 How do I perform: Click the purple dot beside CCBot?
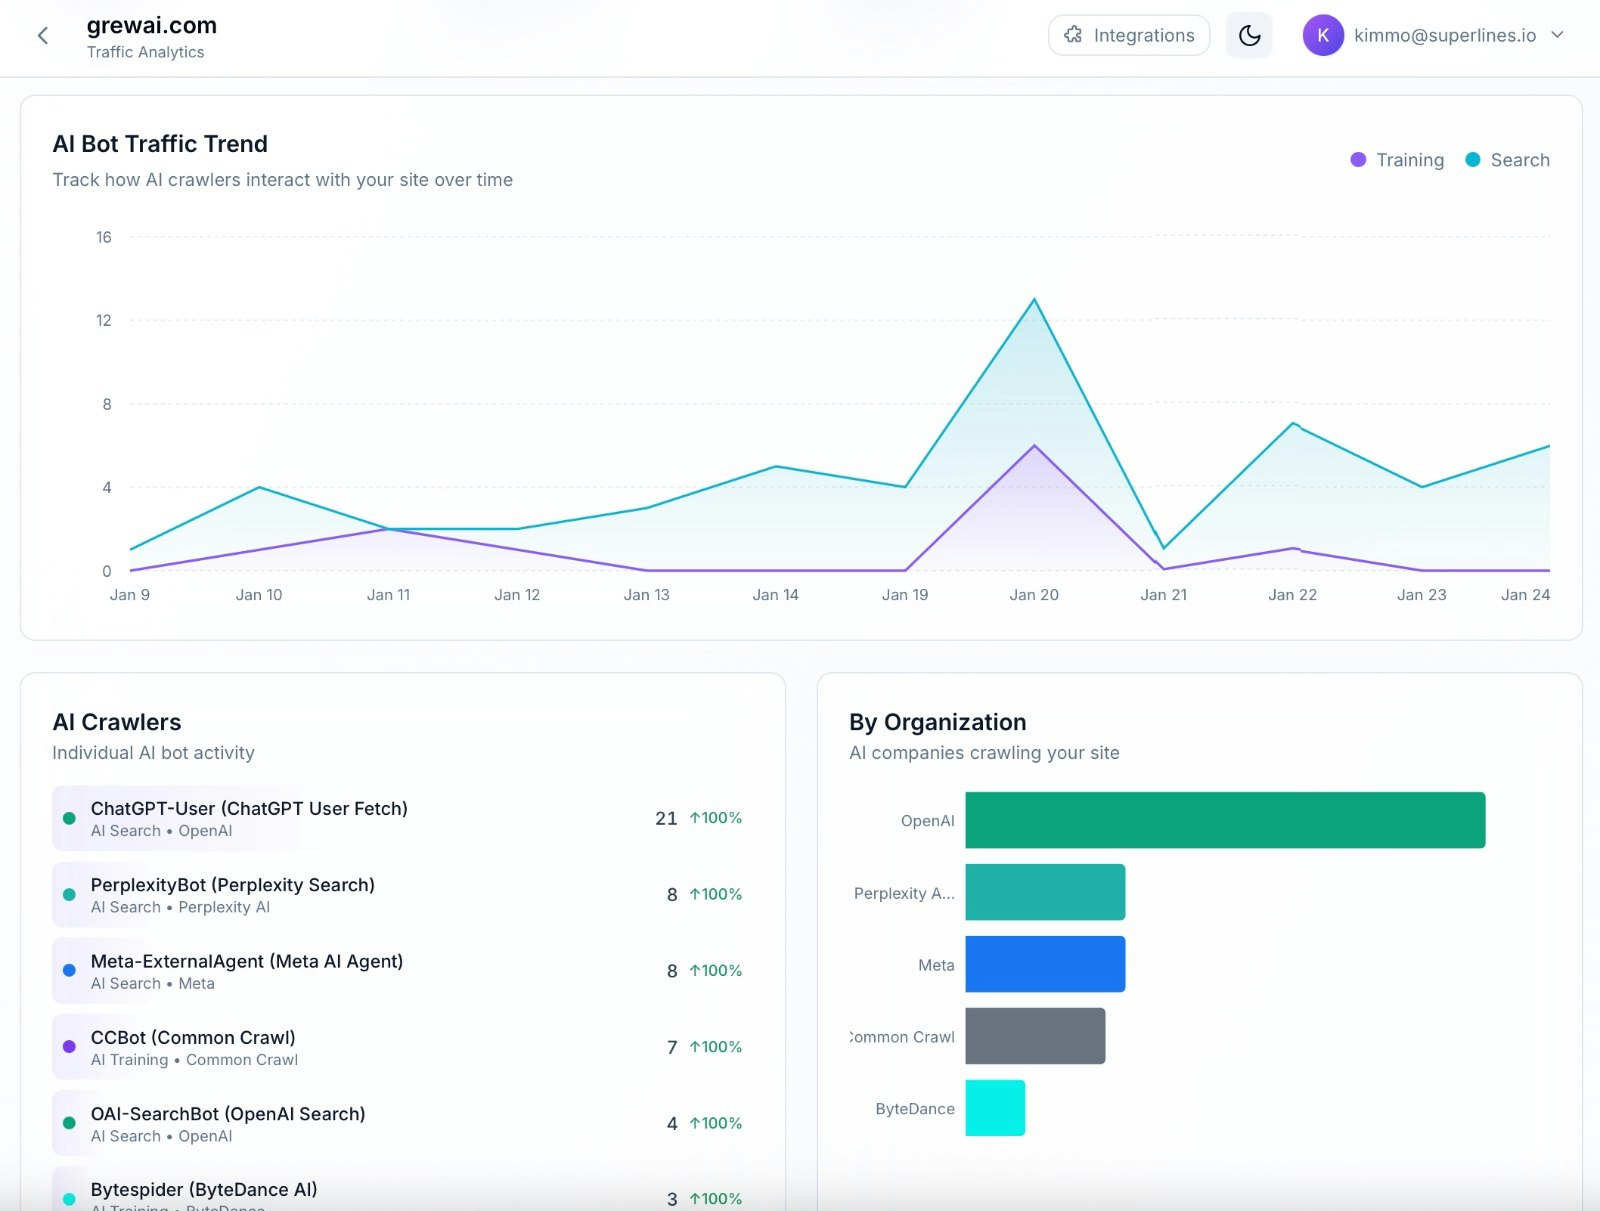[68, 1046]
